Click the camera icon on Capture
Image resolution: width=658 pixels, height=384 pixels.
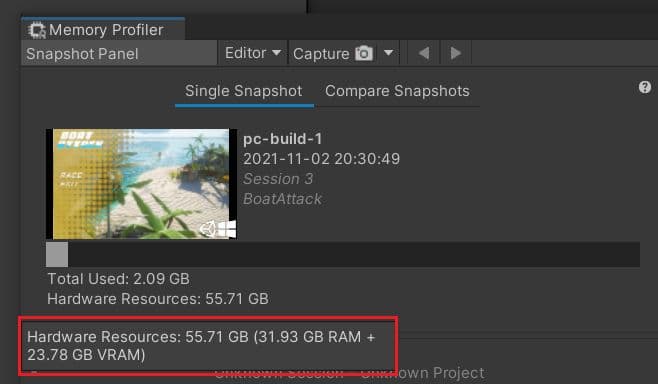tap(364, 53)
